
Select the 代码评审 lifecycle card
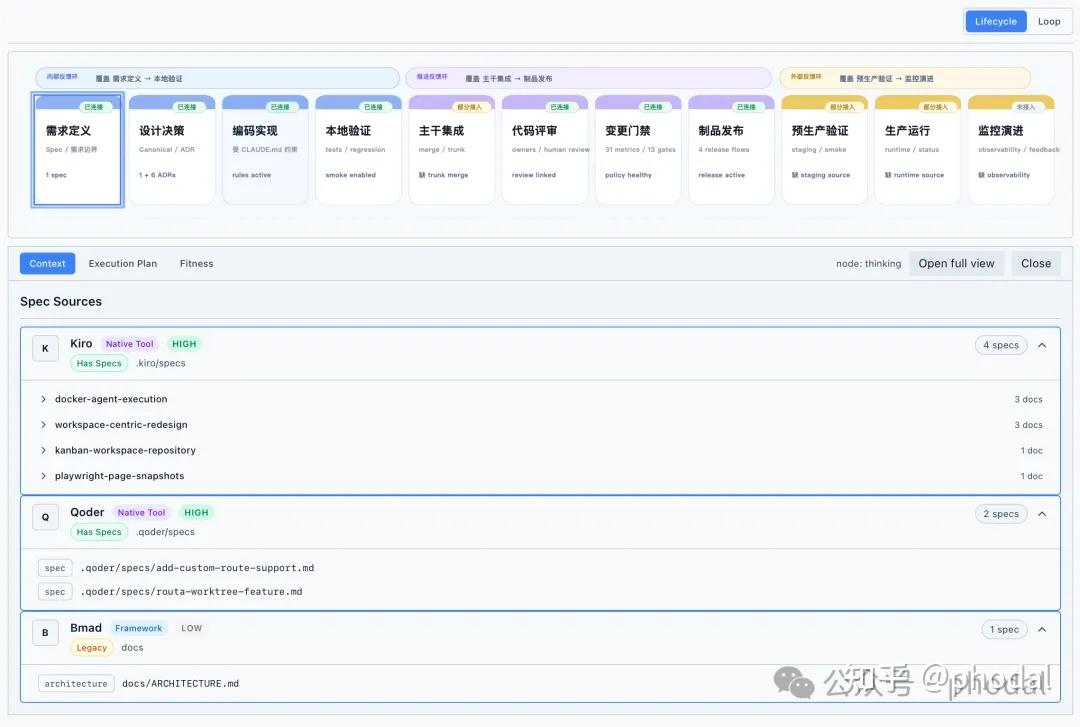click(545, 150)
